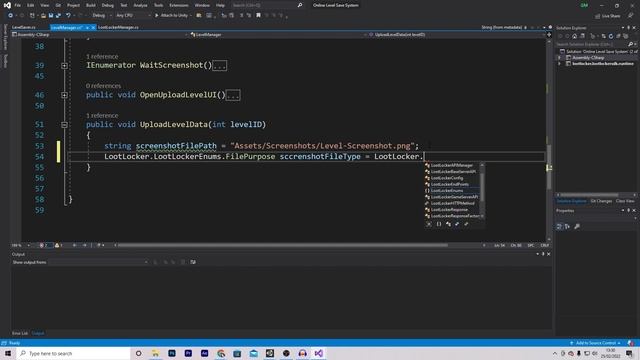Open the UploadLevelData member navigation dropdown
640x360 pixels.
tap(457, 35)
